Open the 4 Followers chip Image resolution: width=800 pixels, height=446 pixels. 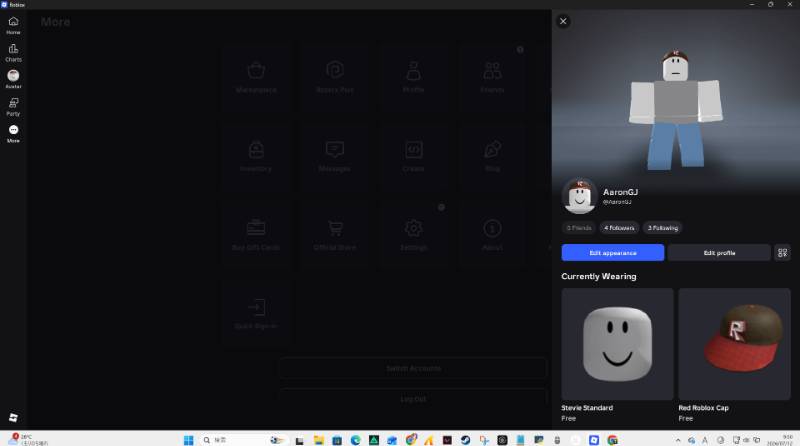tap(619, 228)
